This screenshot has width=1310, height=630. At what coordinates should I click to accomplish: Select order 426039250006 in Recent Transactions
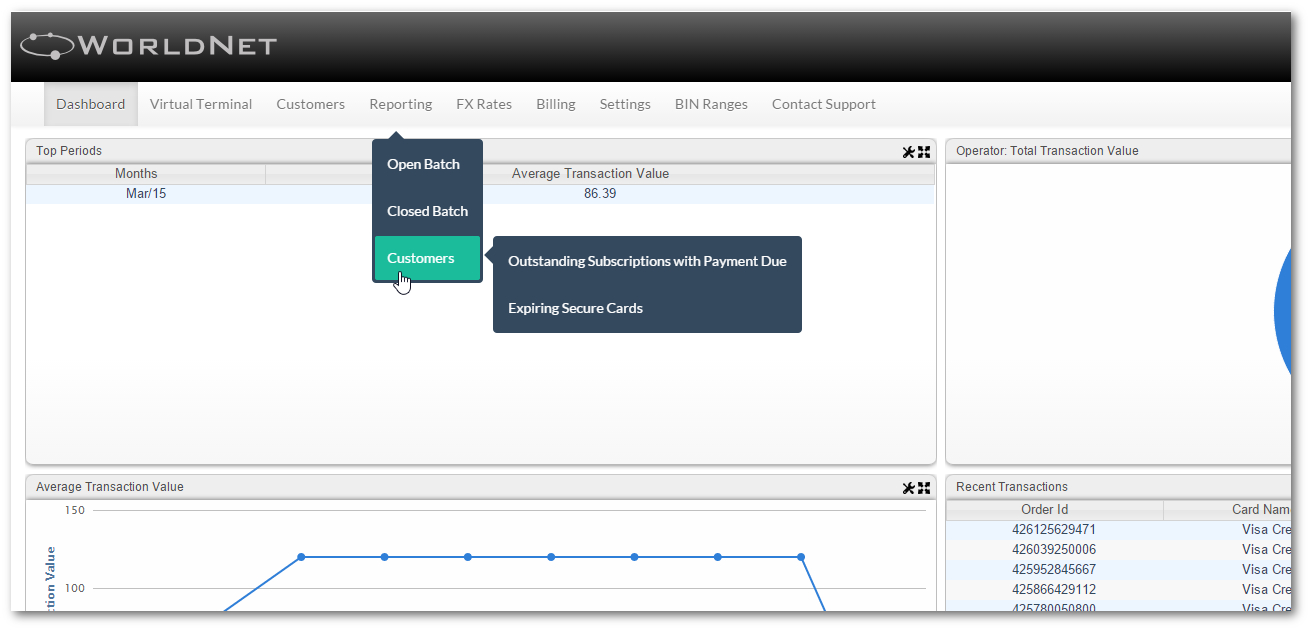point(1054,550)
